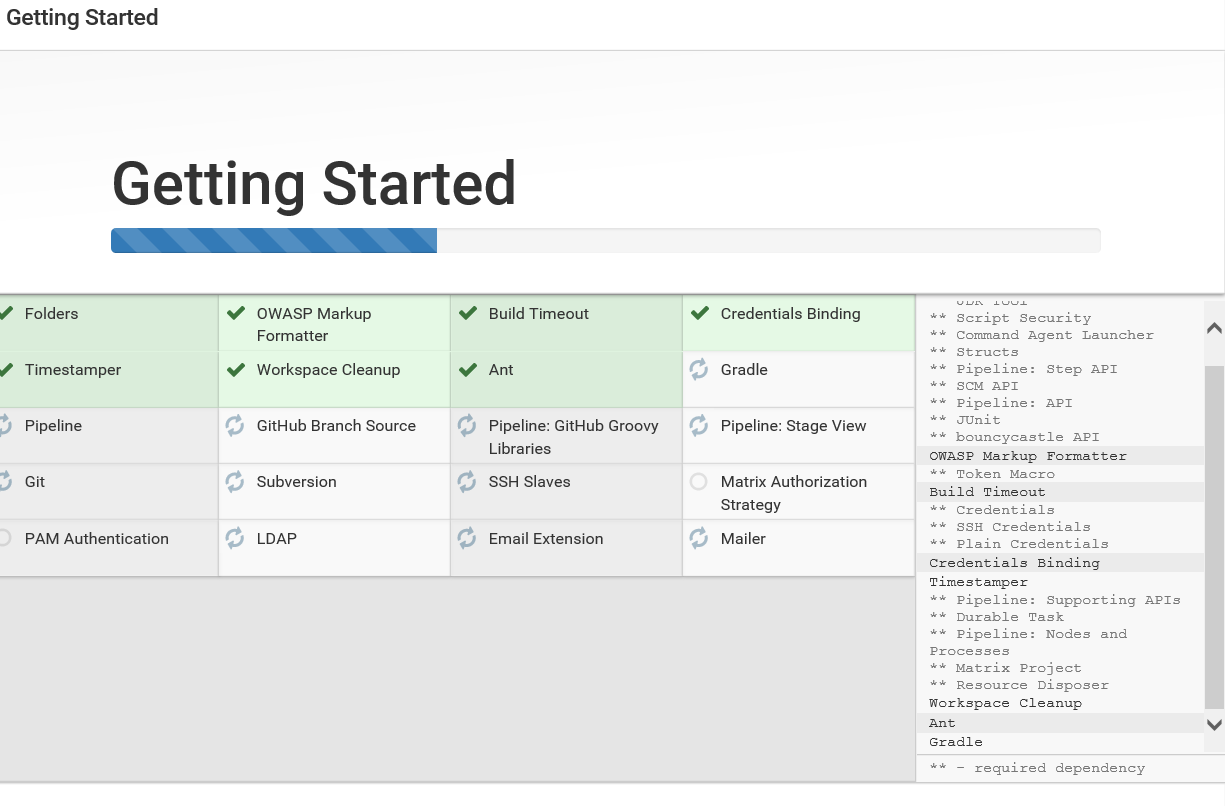The width and height of the screenshot is (1225, 806).
Task: Click the log panel scroll up arrow
Action: click(x=1214, y=328)
